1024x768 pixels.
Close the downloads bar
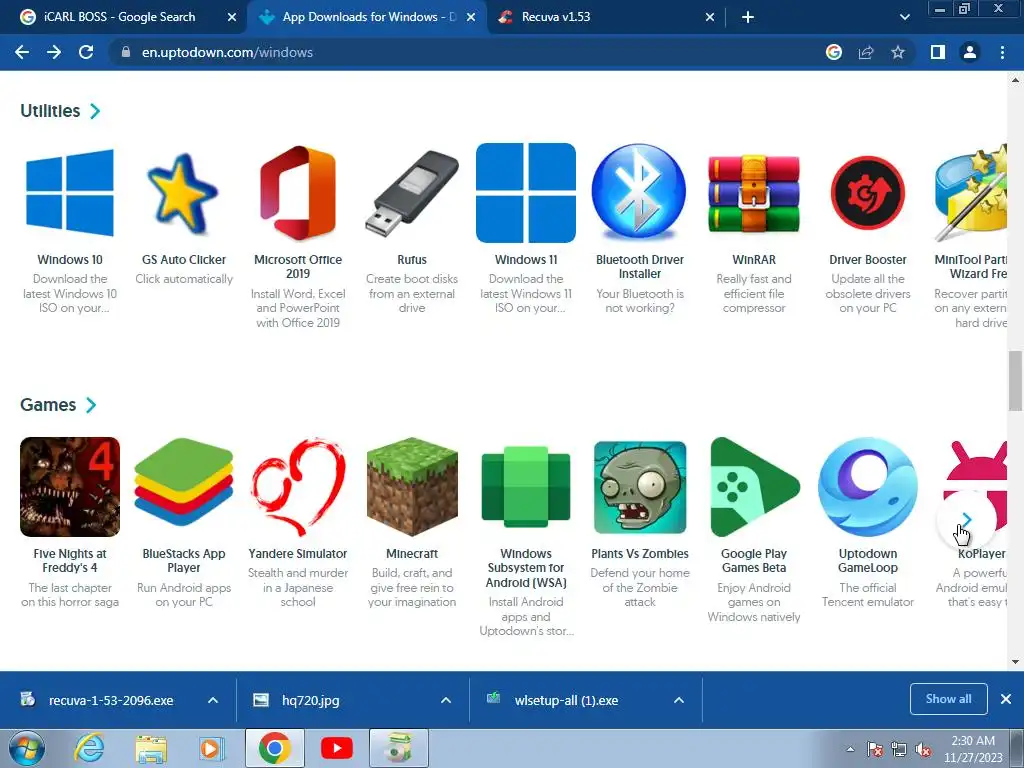pos(1006,699)
